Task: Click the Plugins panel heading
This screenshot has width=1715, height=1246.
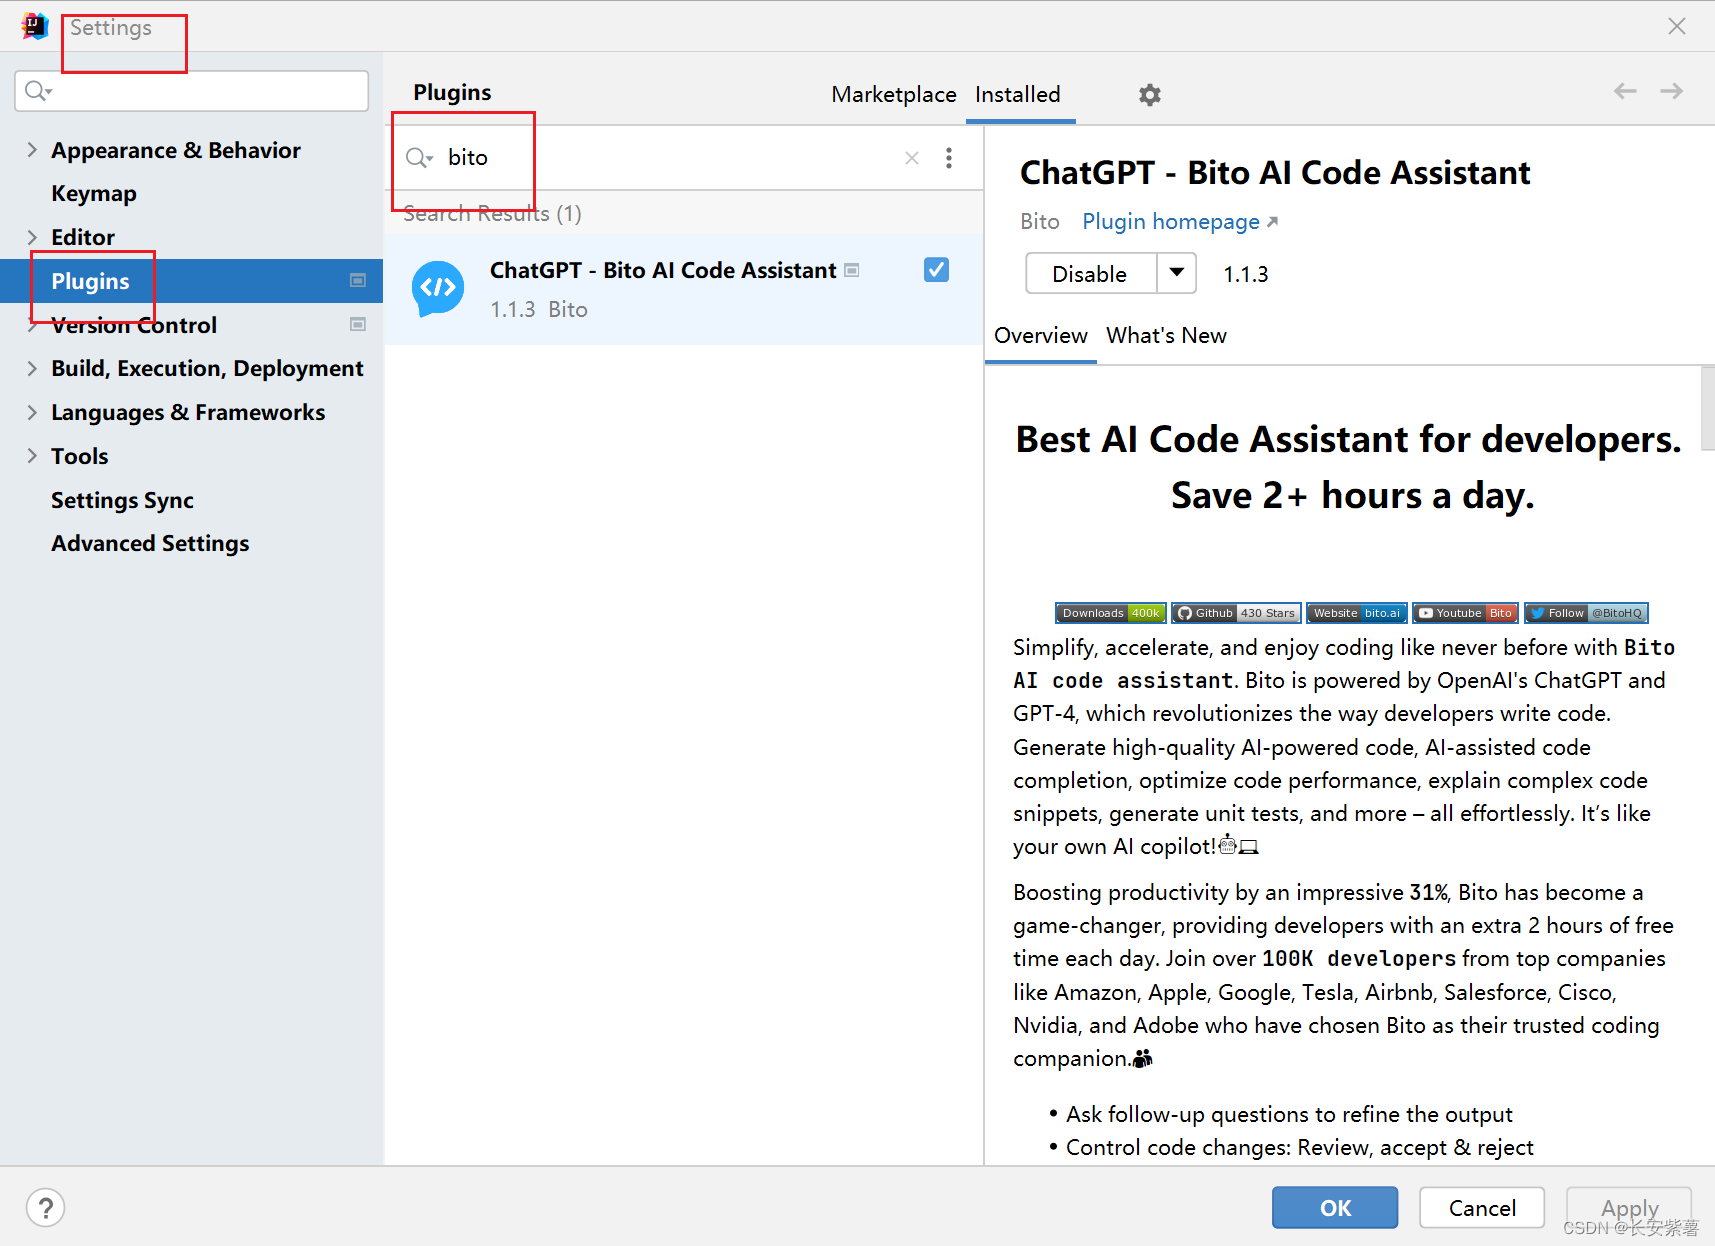Action: tap(452, 92)
